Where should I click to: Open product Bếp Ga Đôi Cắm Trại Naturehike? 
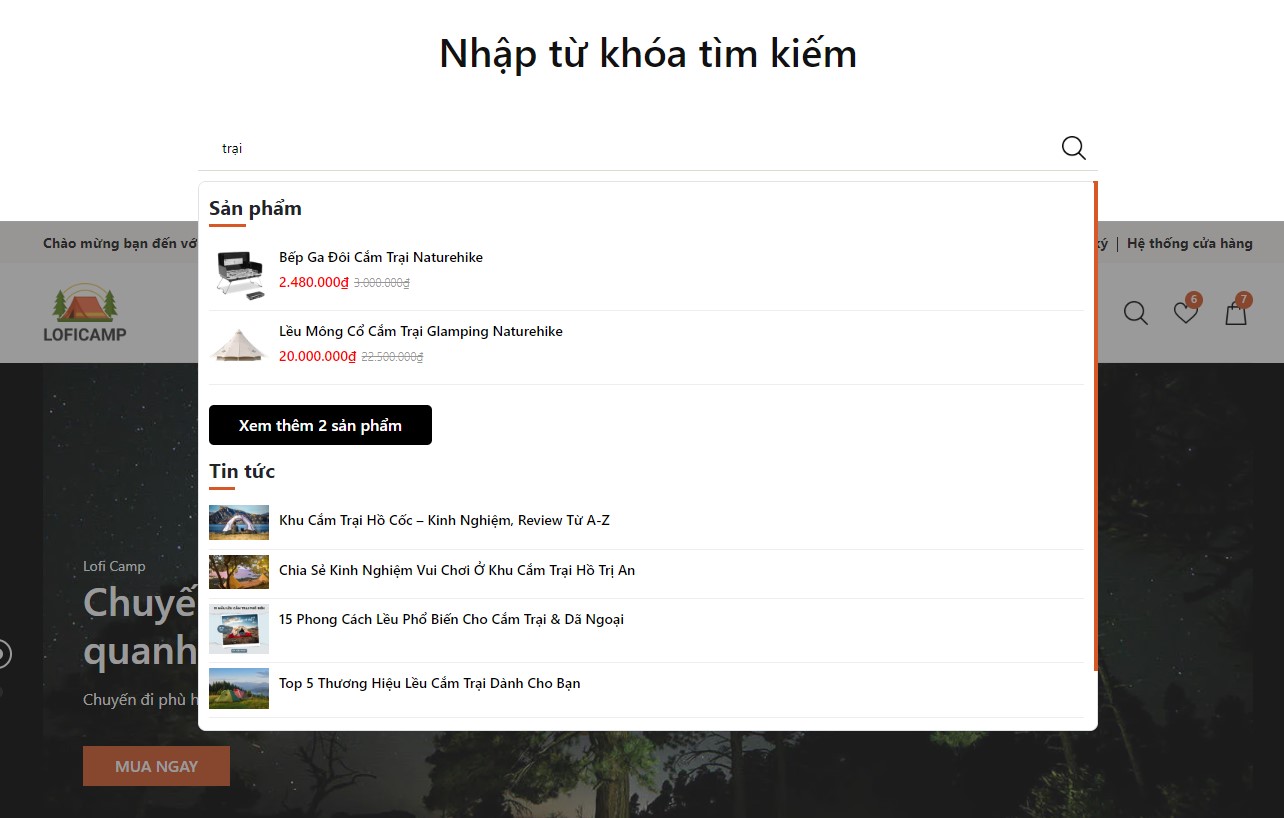381,257
